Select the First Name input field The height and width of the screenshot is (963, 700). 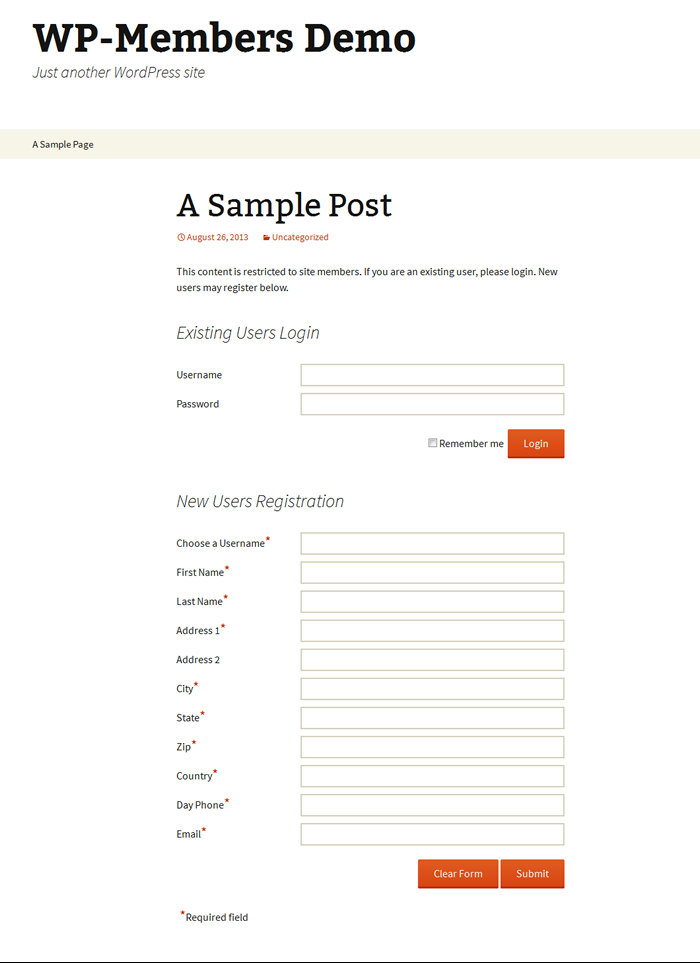point(432,572)
